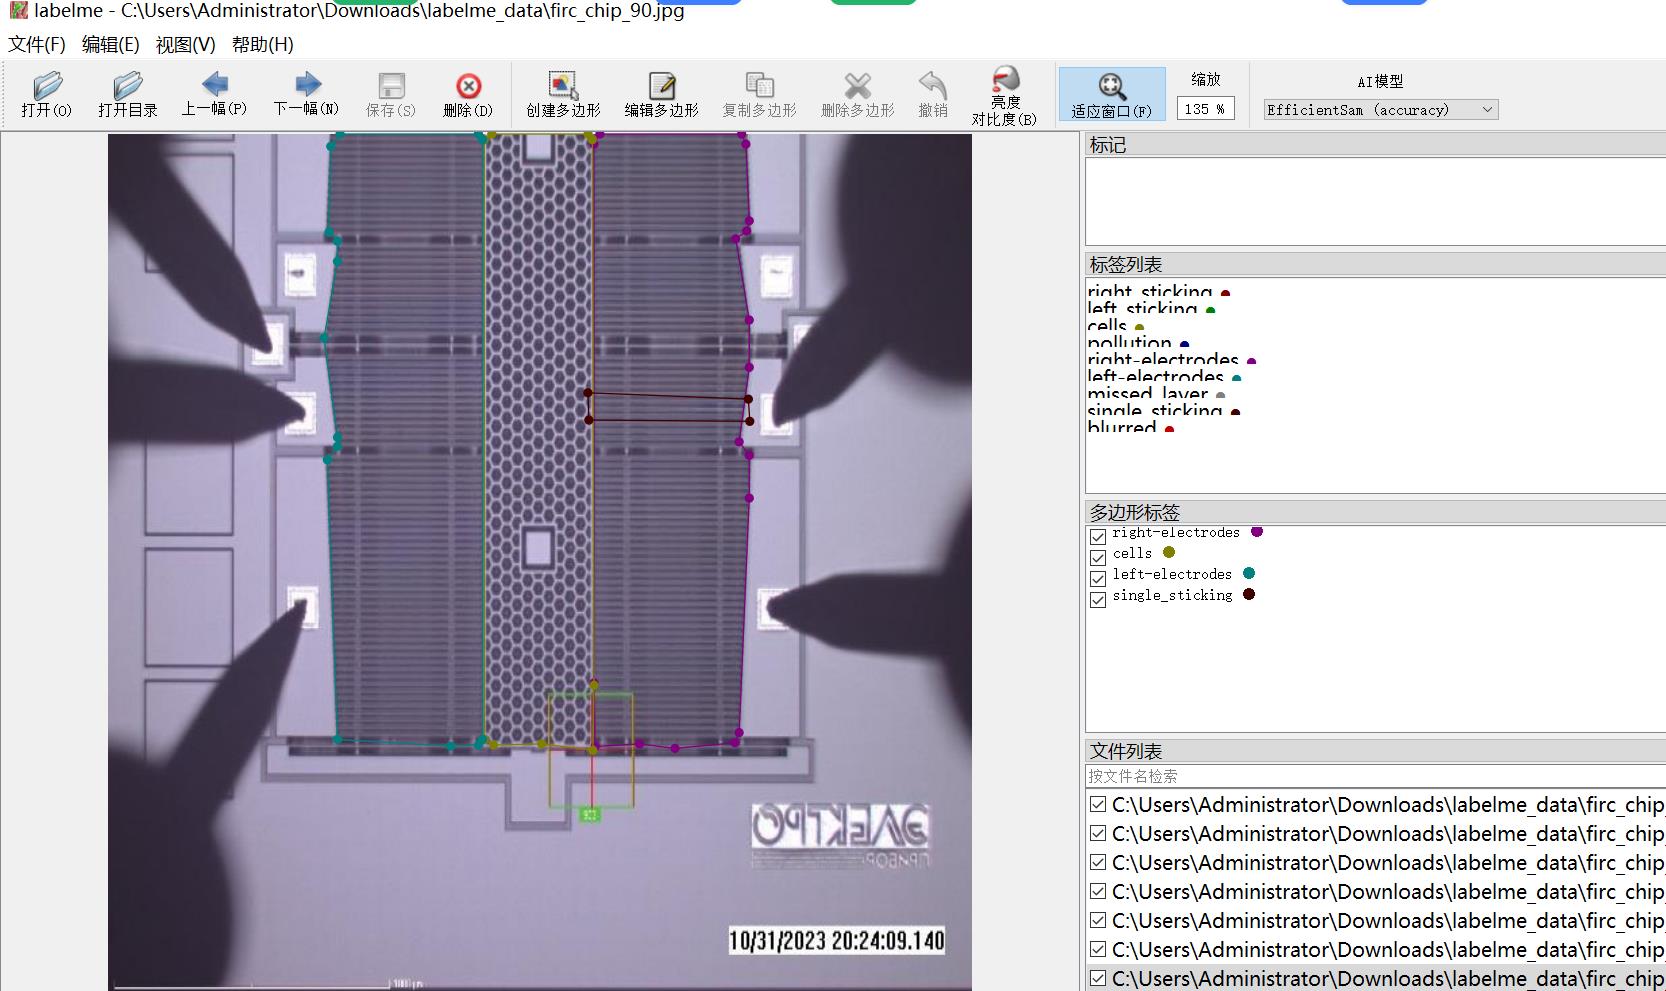
Task: Click the zoom percentage box showing 135 %
Action: 1205,109
